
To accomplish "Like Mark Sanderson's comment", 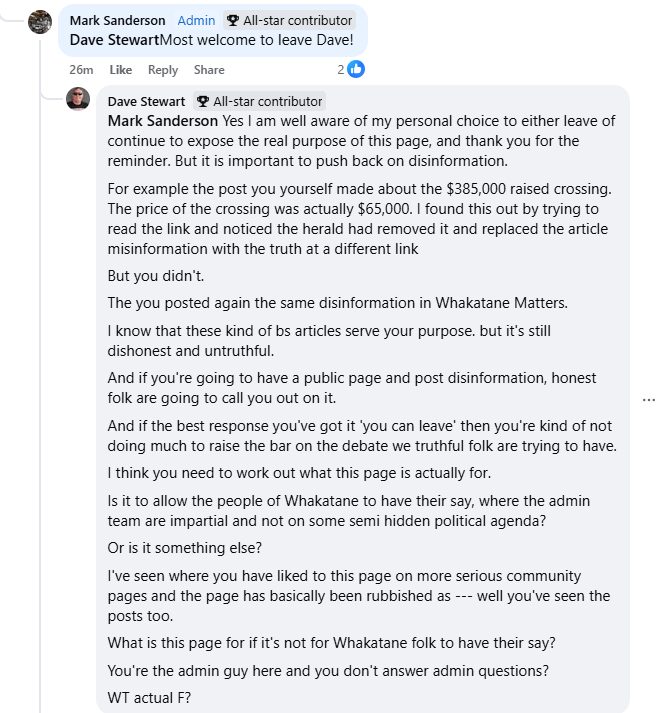I will point(121,70).
